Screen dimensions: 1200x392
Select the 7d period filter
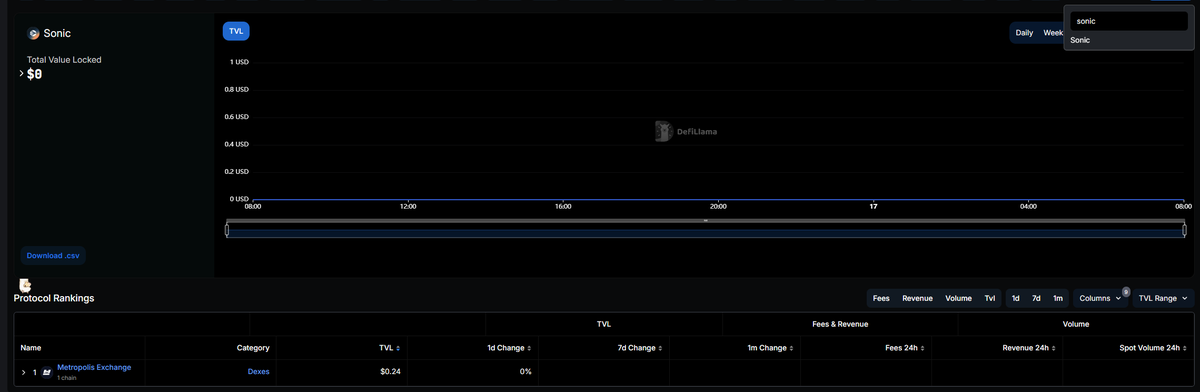click(x=1036, y=298)
